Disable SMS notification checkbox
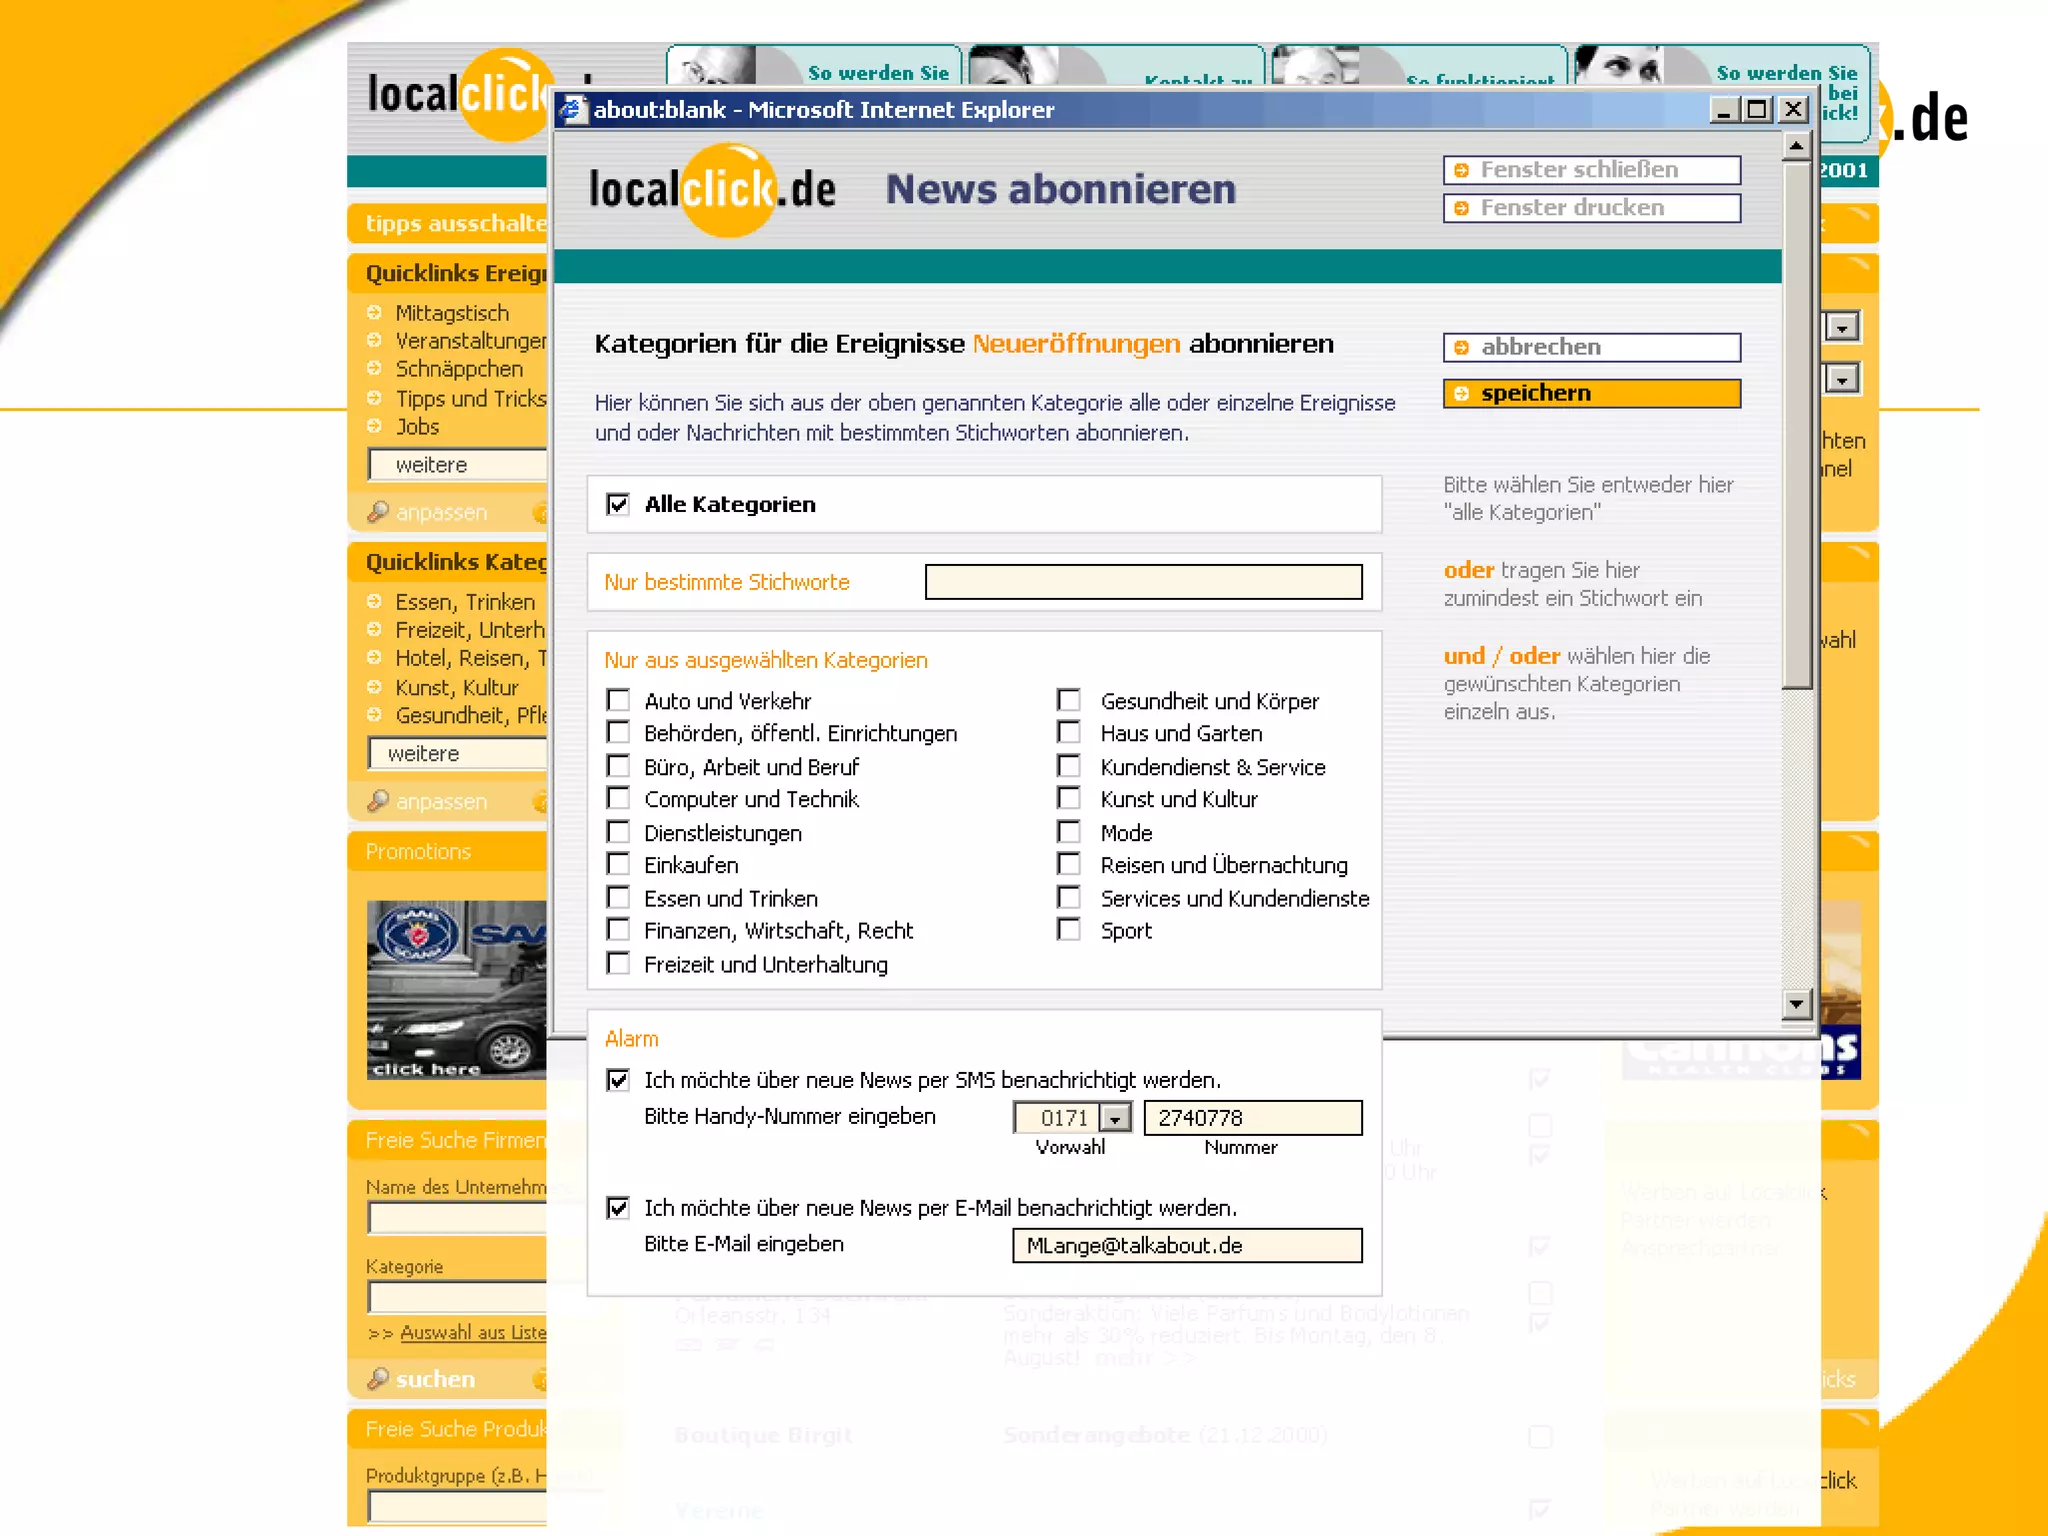This screenshot has width=2048, height=1536. coord(618,1080)
